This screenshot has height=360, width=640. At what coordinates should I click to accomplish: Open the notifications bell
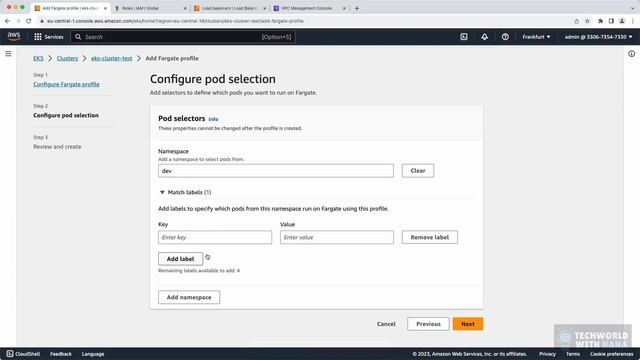(484, 37)
